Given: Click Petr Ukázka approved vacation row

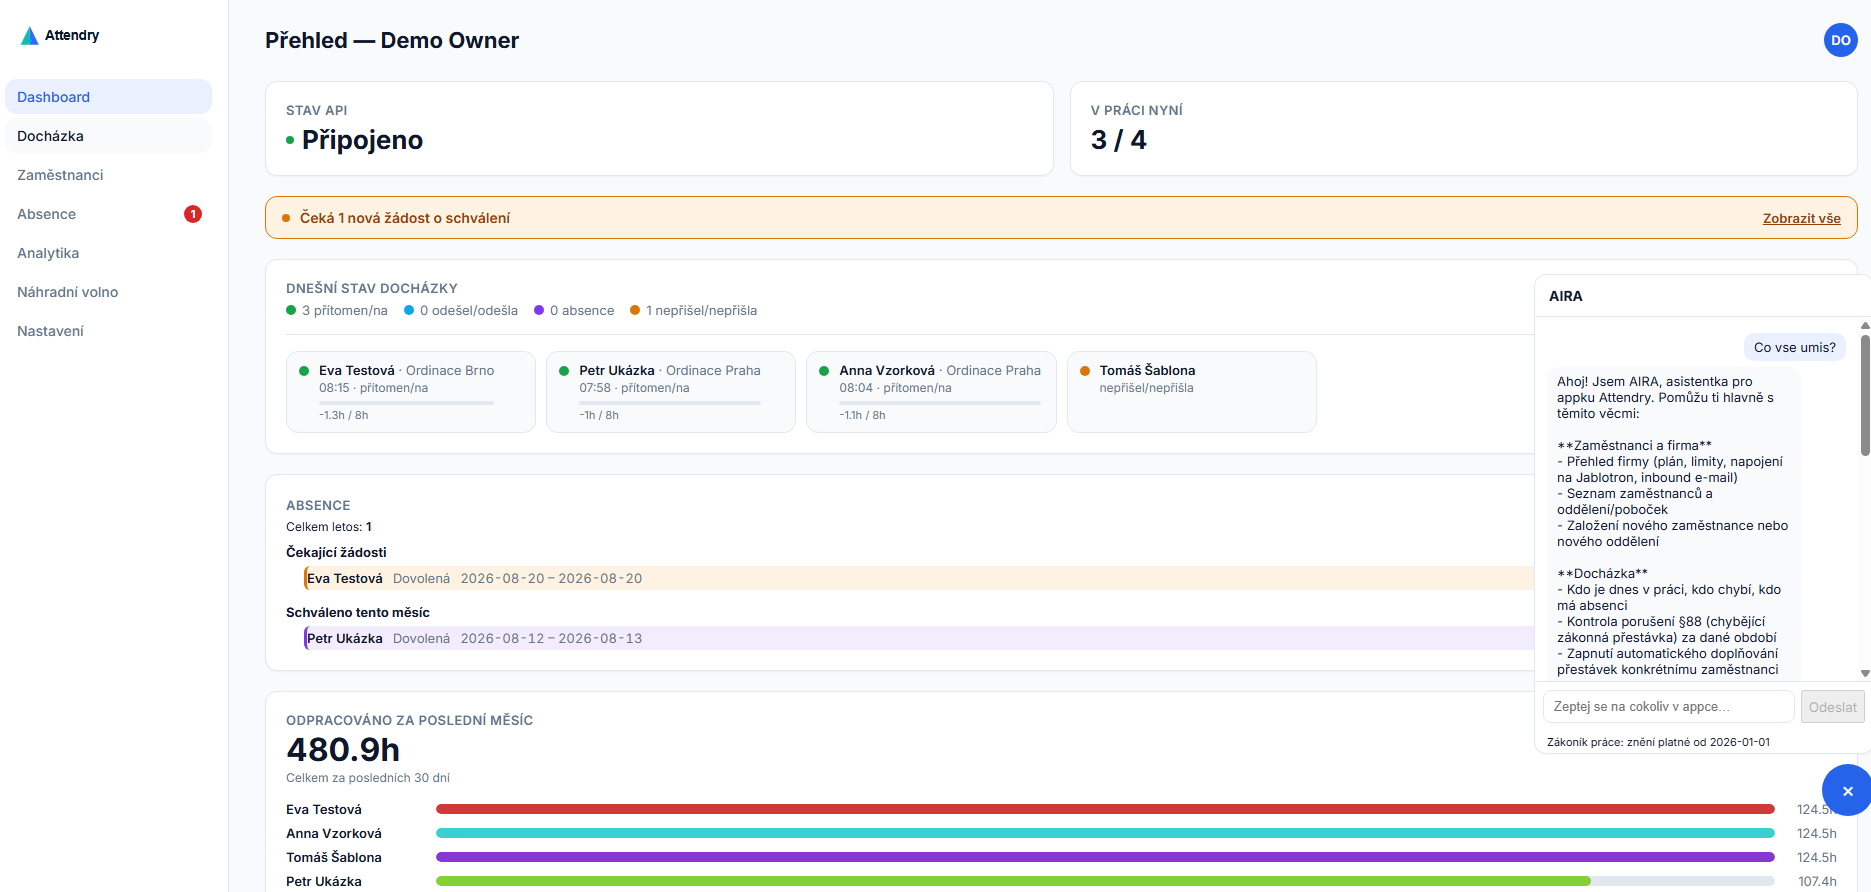Looking at the screenshot, I should tap(919, 638).
